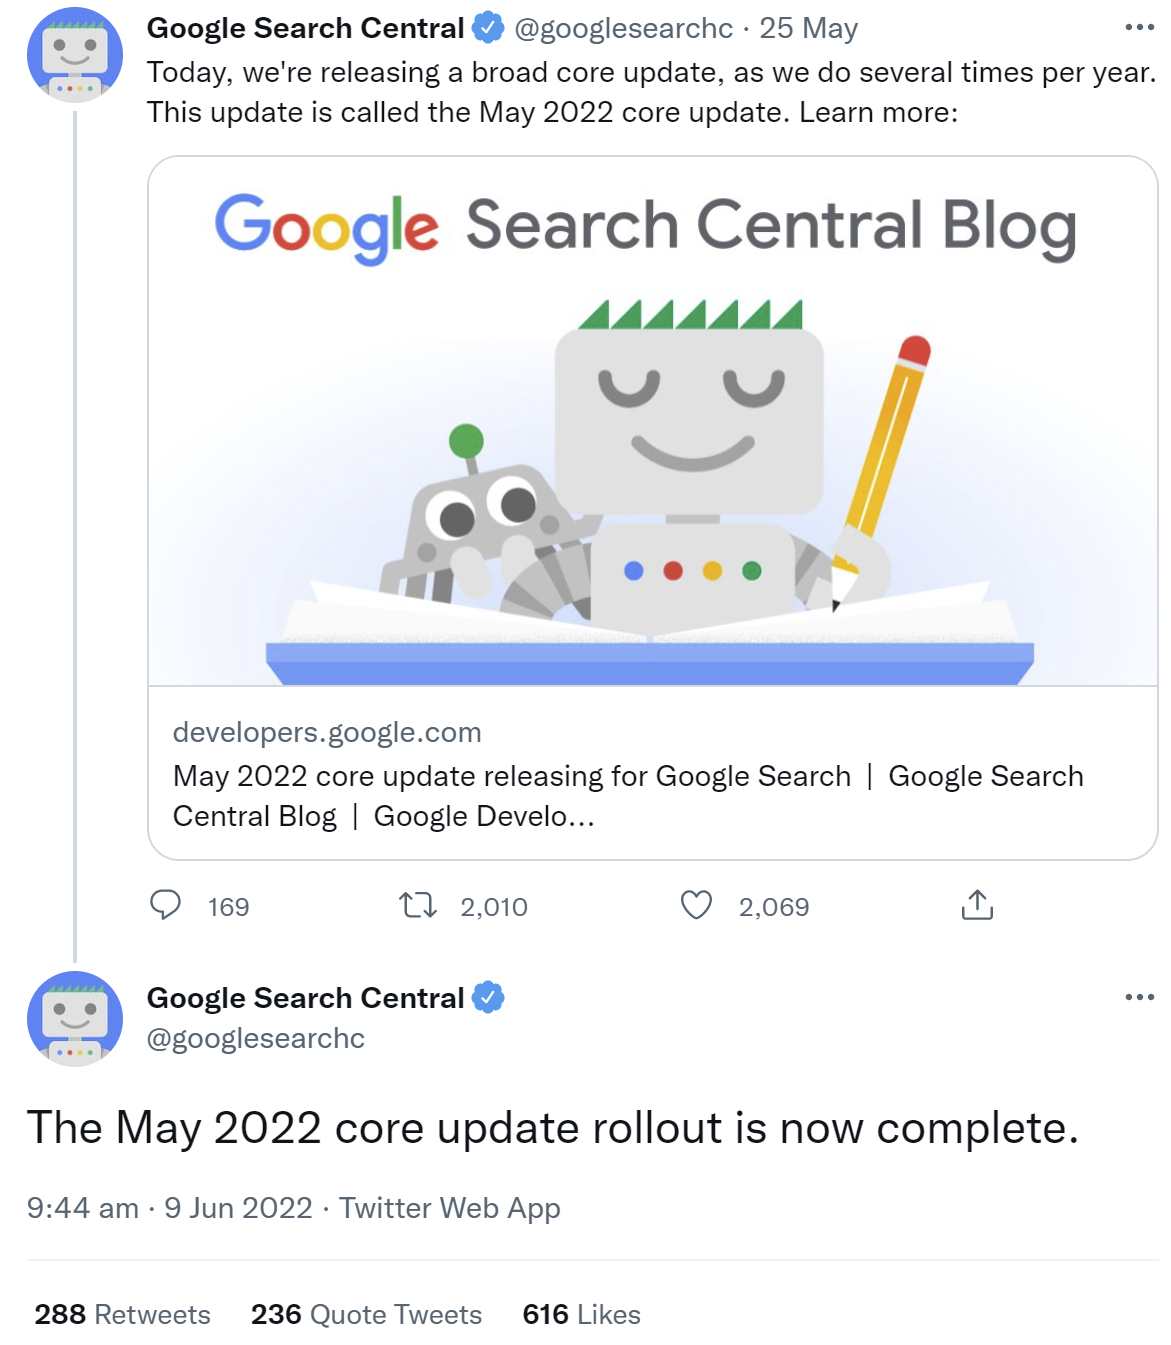View the 288 Retweets list
1171x1345 pixels.
[120, 1314]
